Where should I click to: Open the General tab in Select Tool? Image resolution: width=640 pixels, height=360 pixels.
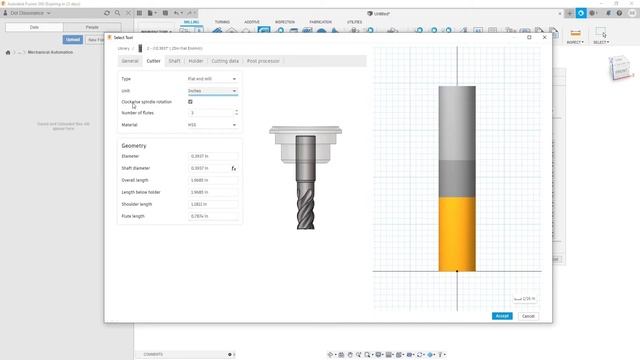[x=130, y=61]
